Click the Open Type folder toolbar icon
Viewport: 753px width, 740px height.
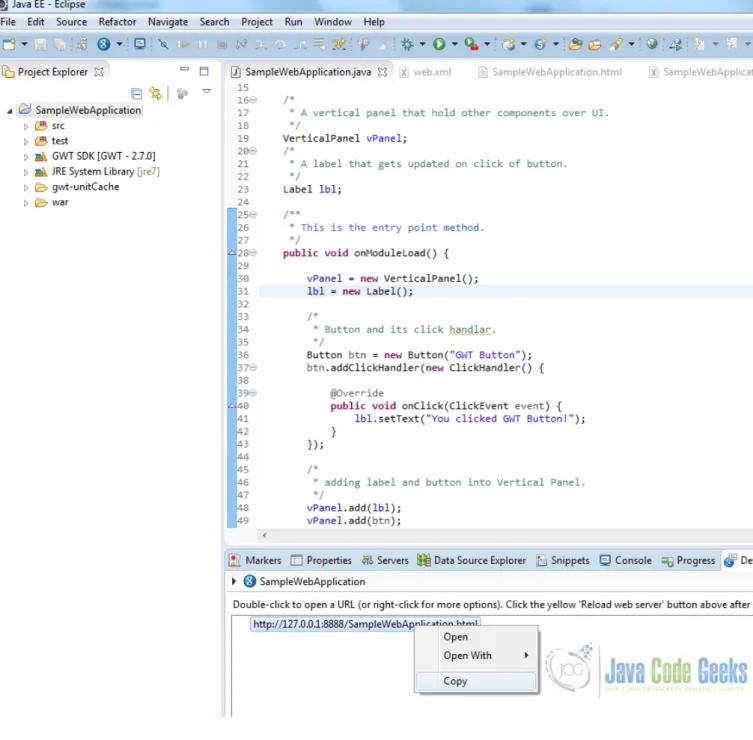pos(575,45)
